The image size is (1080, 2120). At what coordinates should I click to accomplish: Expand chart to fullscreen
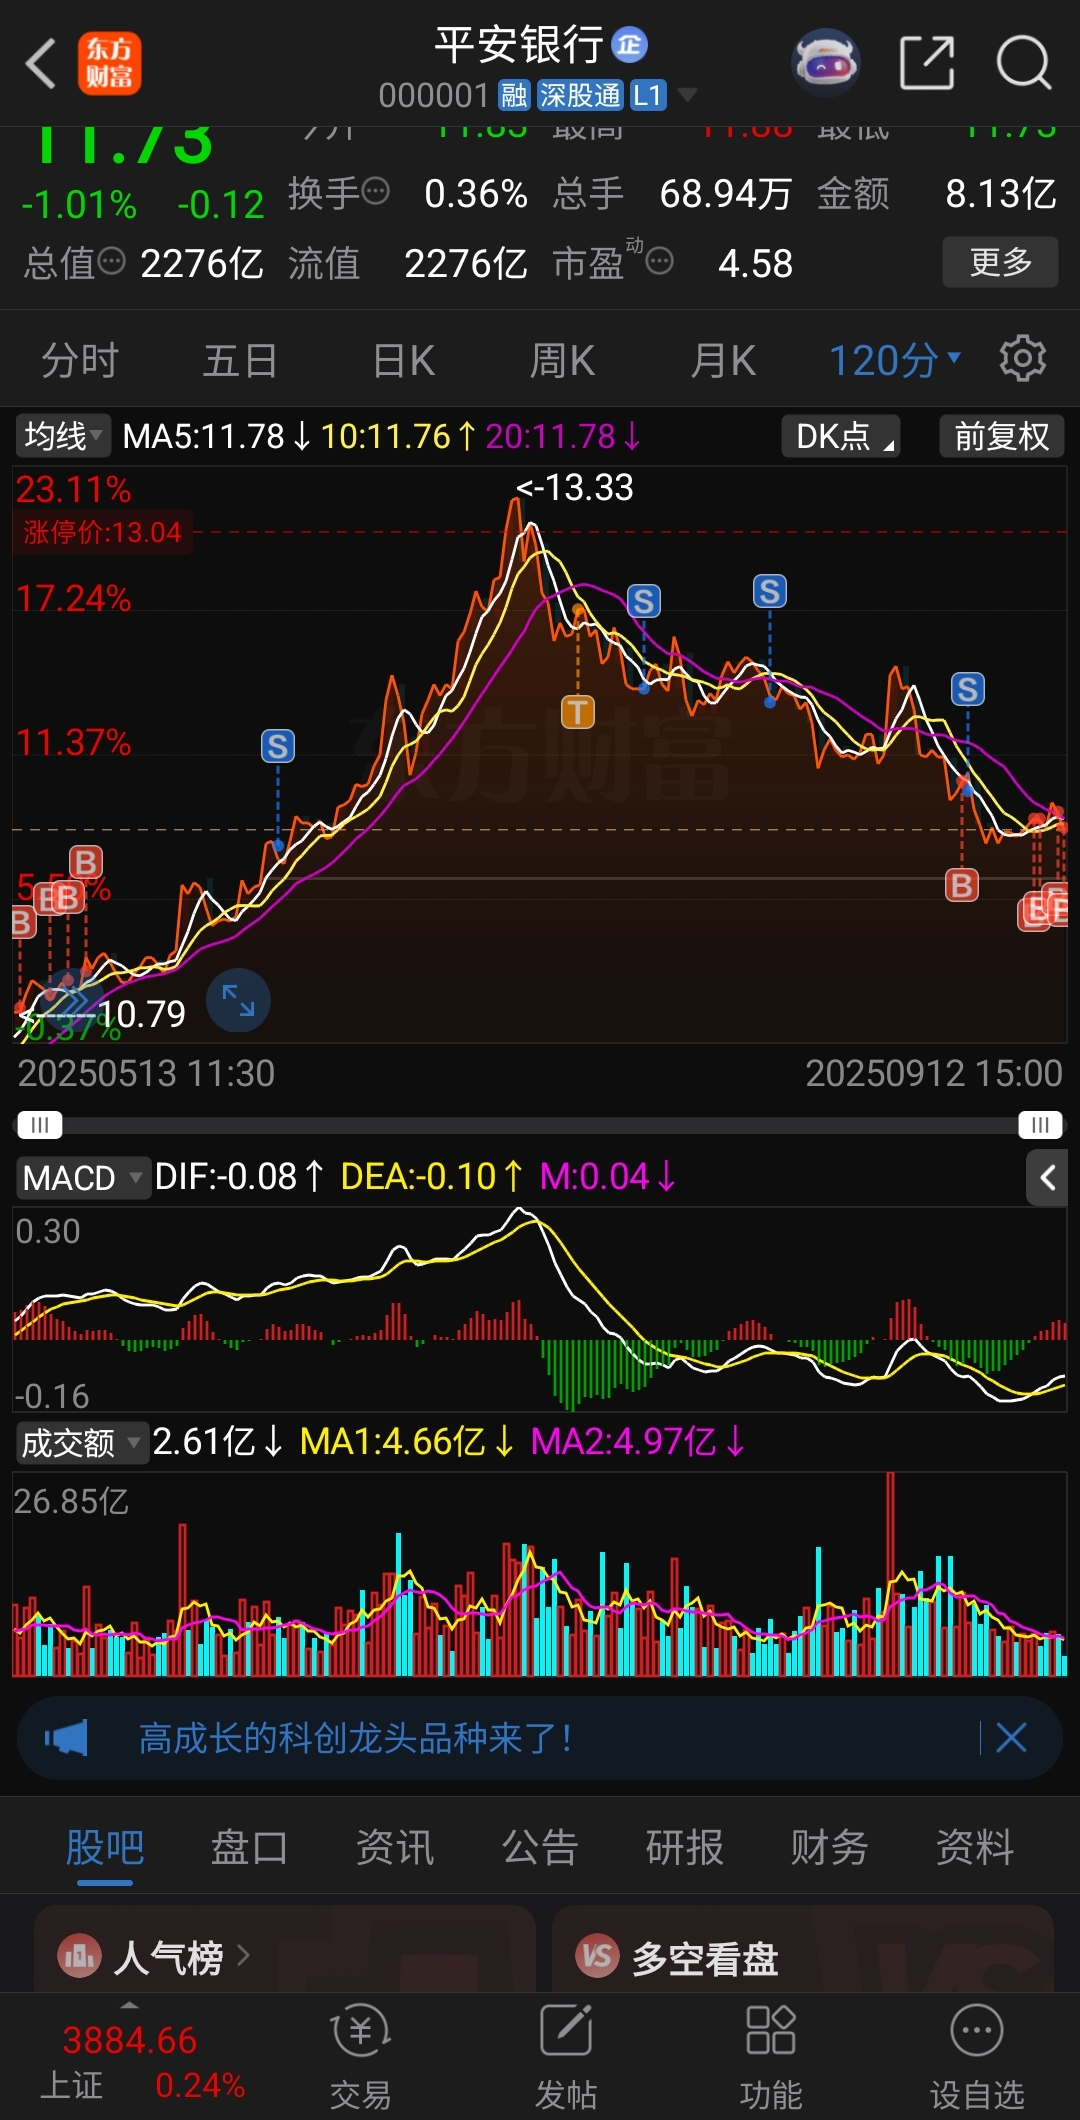pos(238,1000)
